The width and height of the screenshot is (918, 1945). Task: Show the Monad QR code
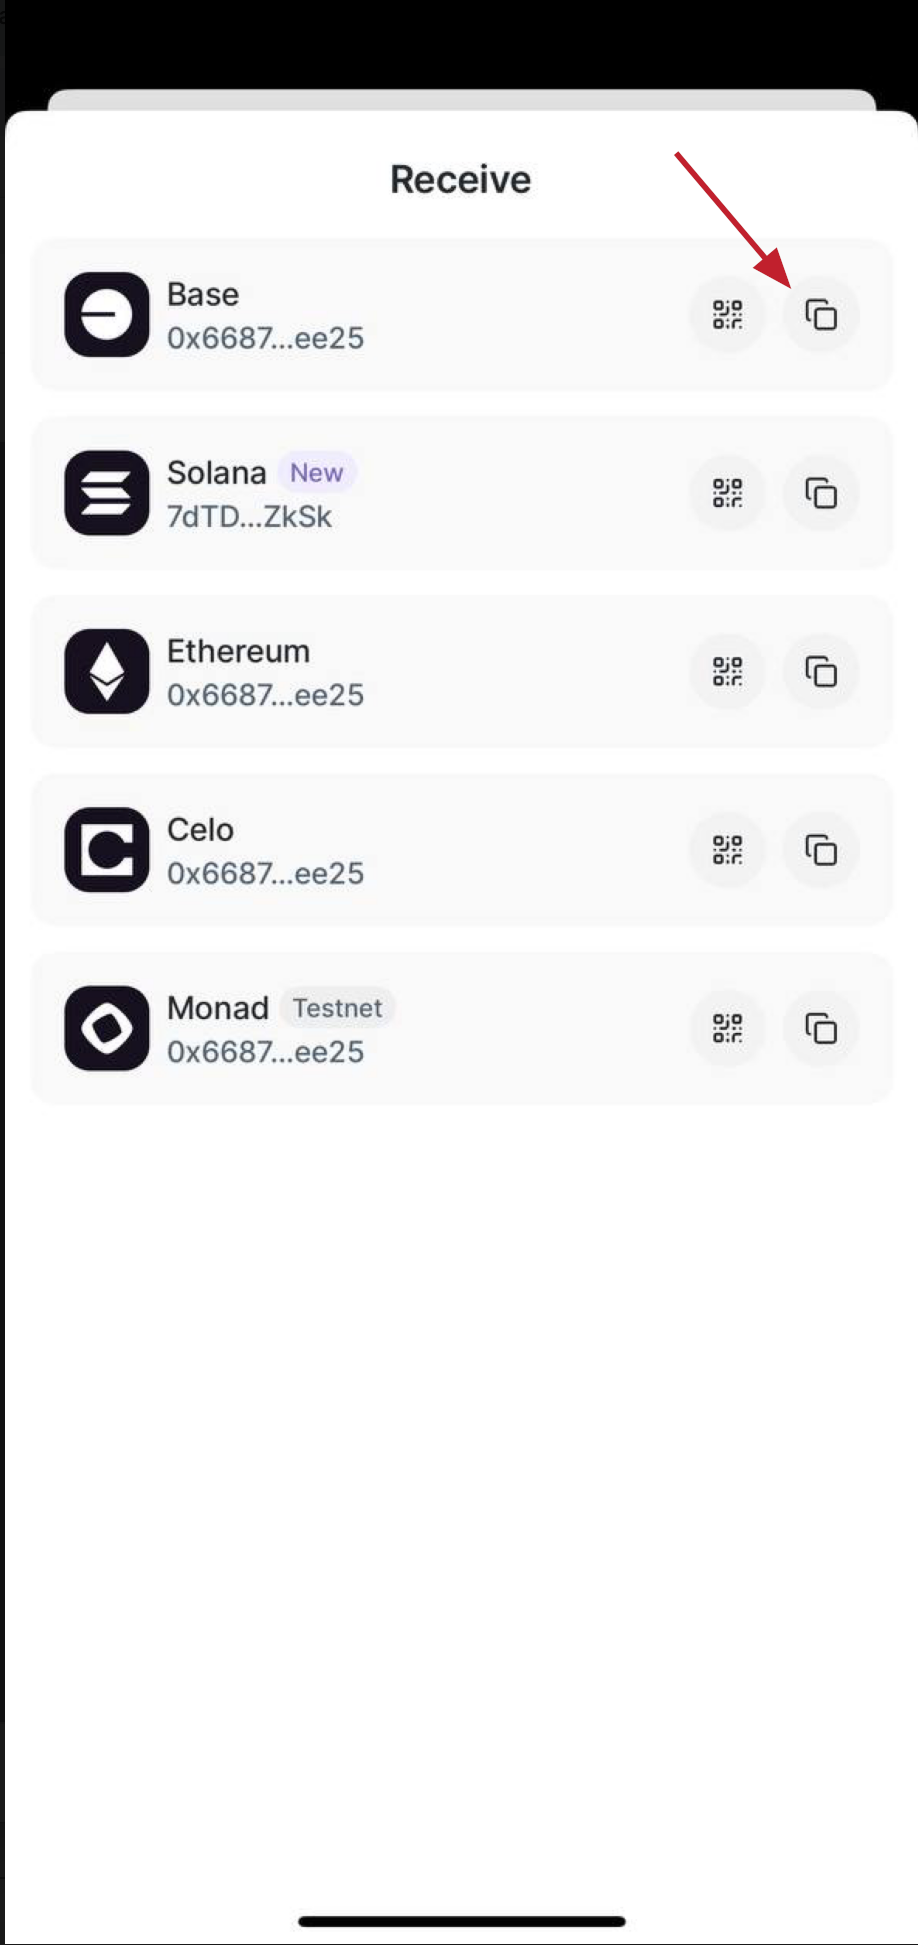pyautogui.click(x=728, y=1028)
